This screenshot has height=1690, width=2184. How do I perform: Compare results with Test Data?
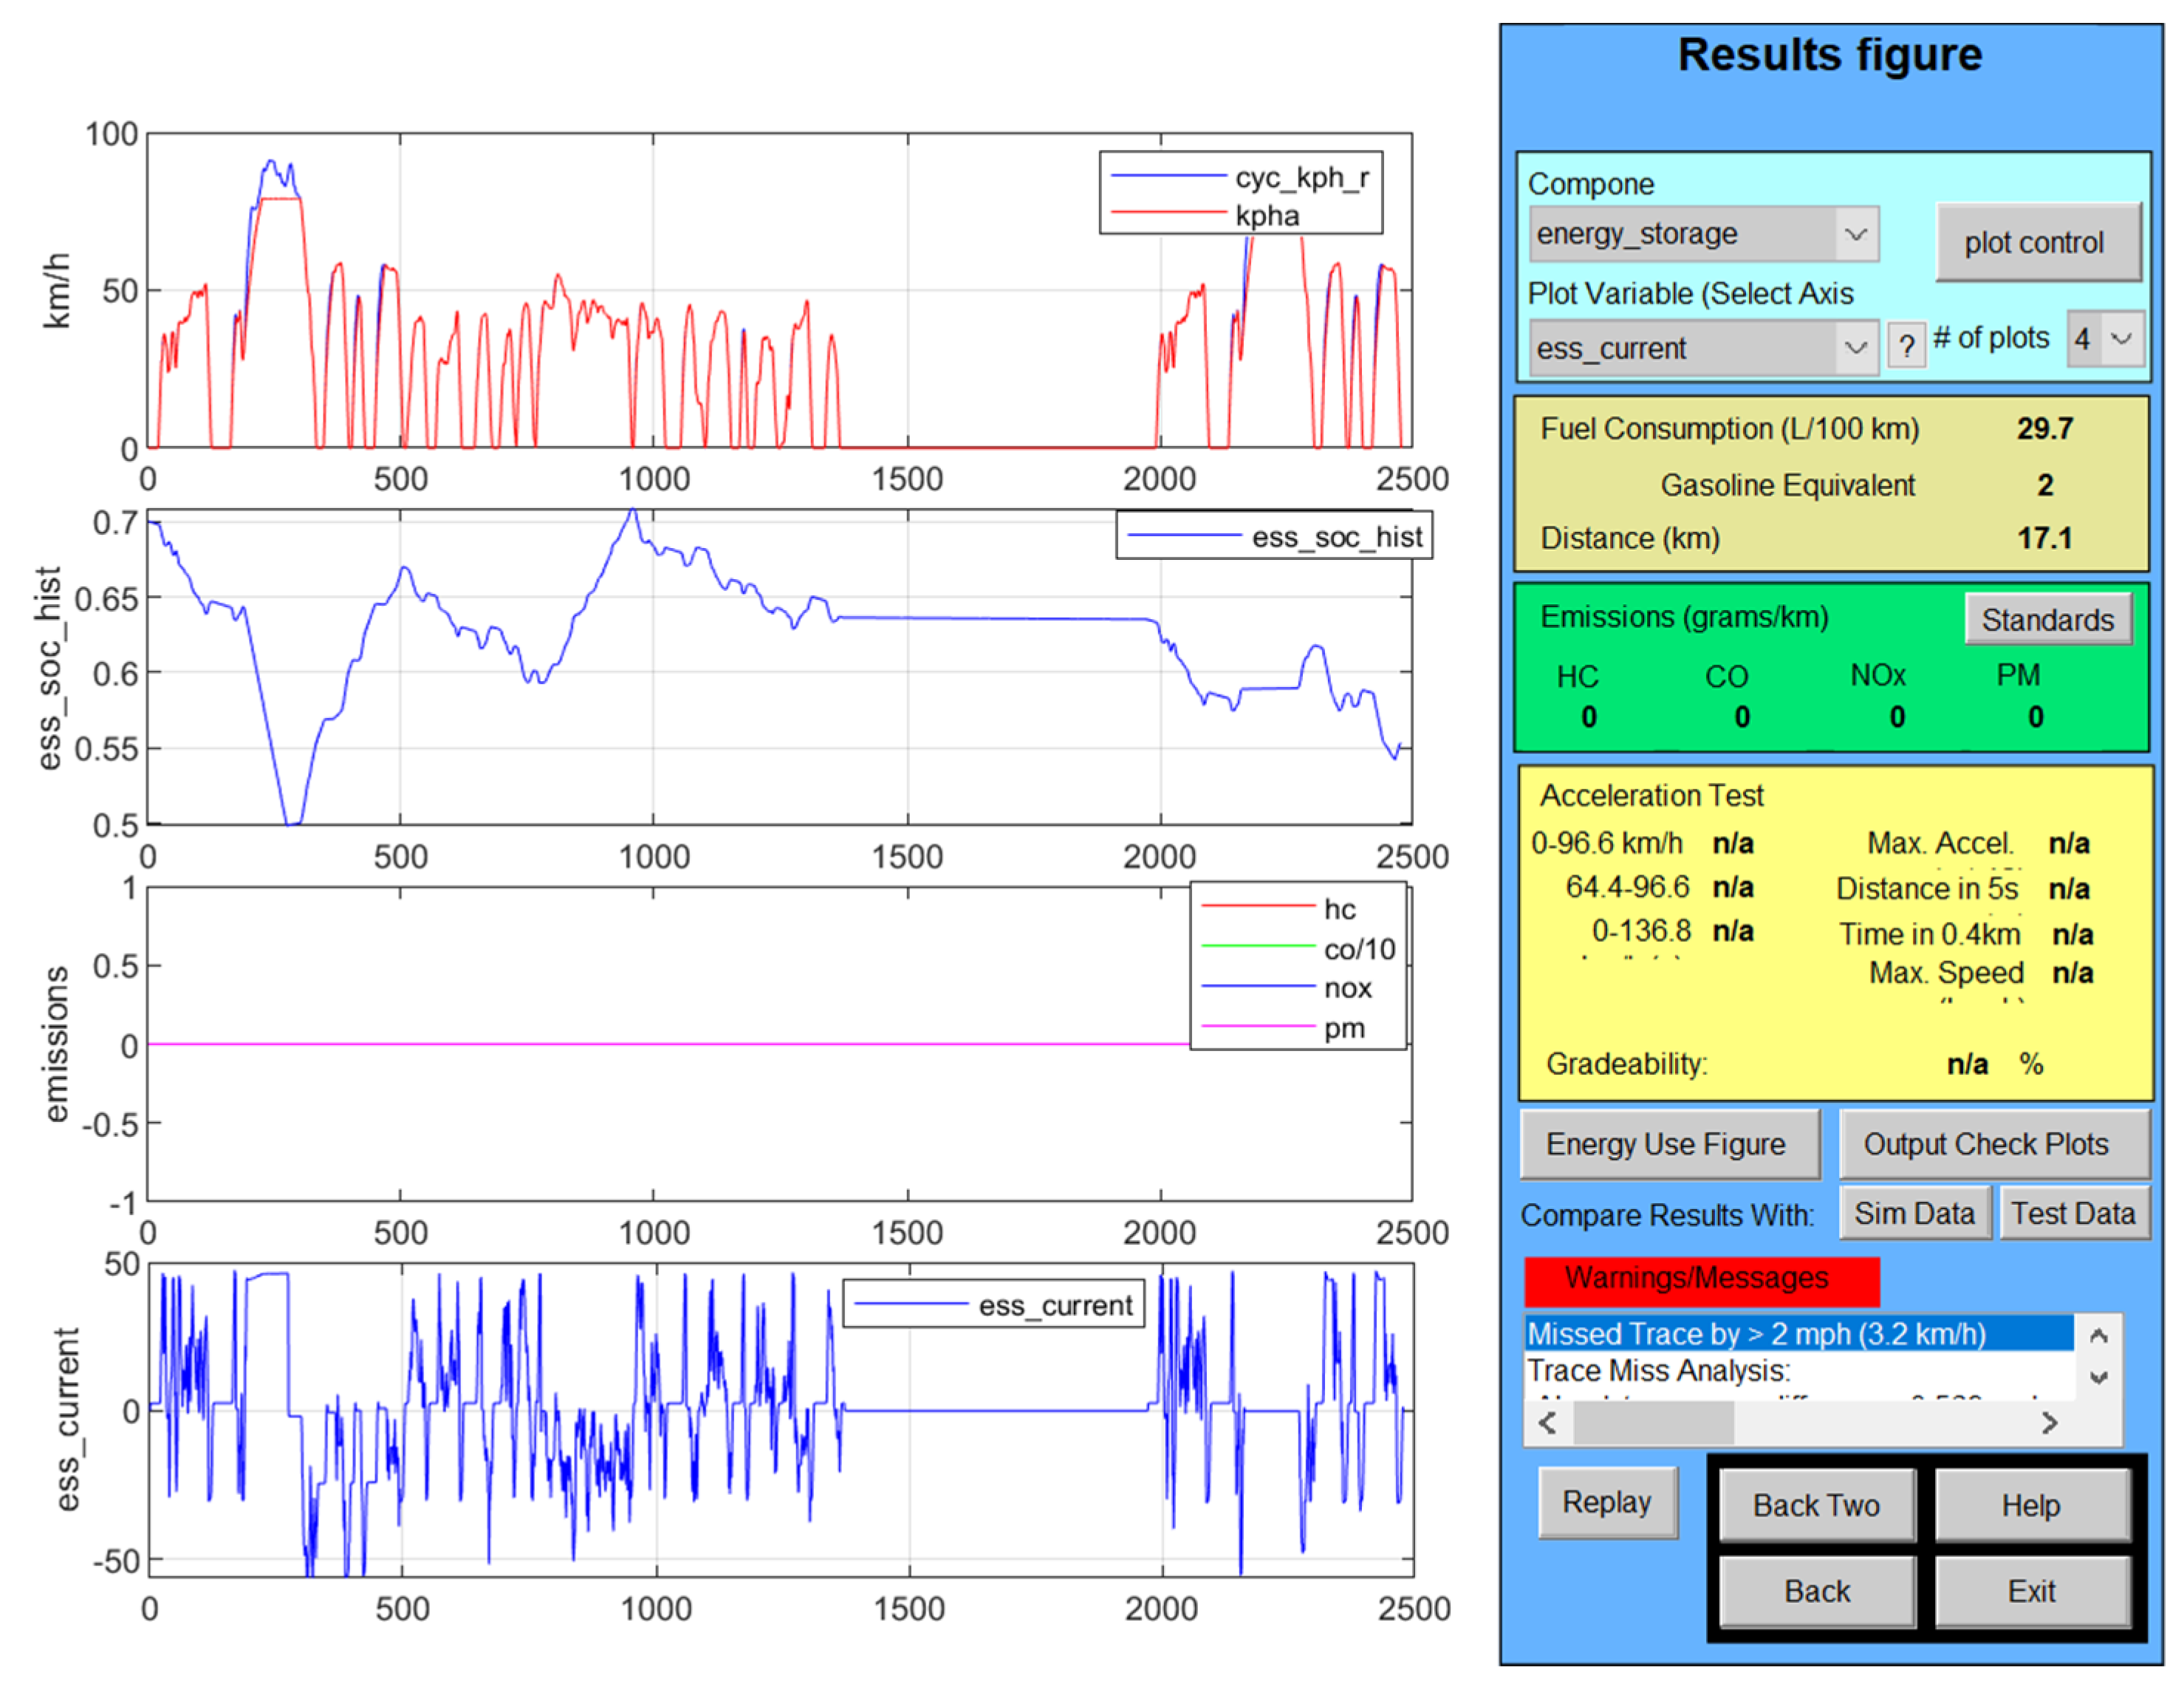[x=2073, y=1213]
